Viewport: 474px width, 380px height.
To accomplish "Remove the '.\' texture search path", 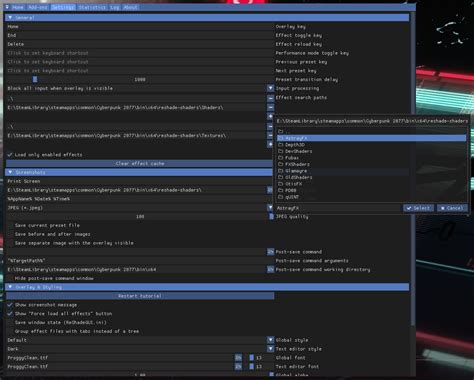I will pos(270,127).
